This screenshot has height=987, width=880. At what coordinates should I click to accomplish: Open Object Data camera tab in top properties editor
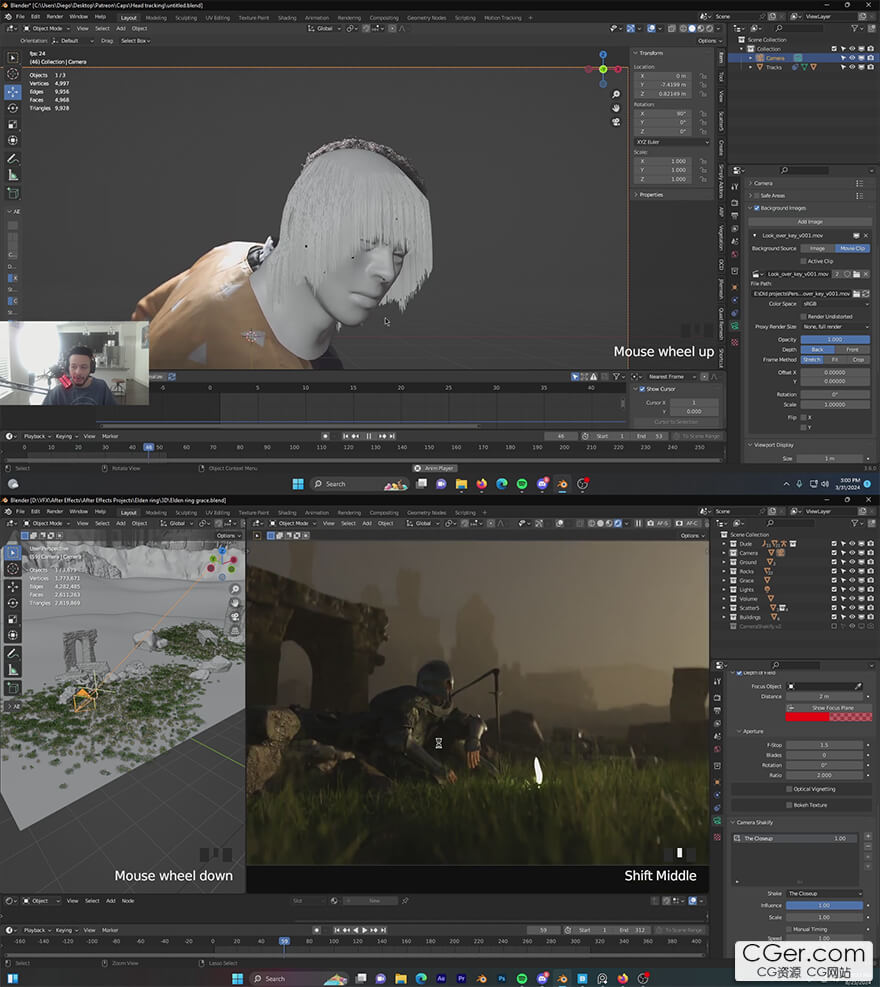[x=735, y=326]
